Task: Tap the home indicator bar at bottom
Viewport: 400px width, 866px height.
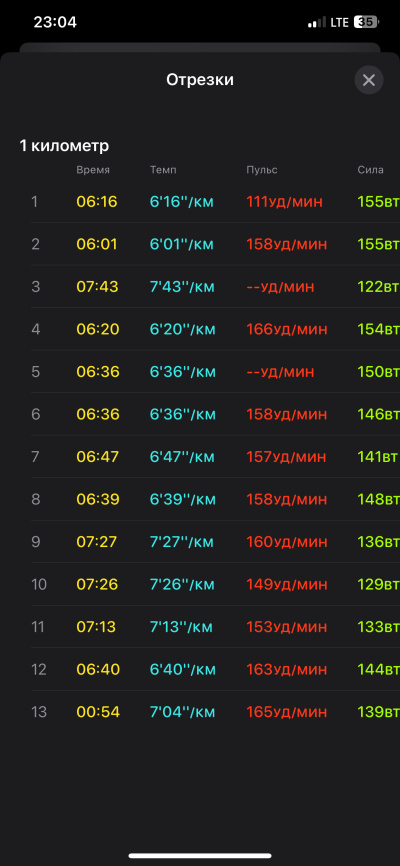Action: tap(200, 856)
